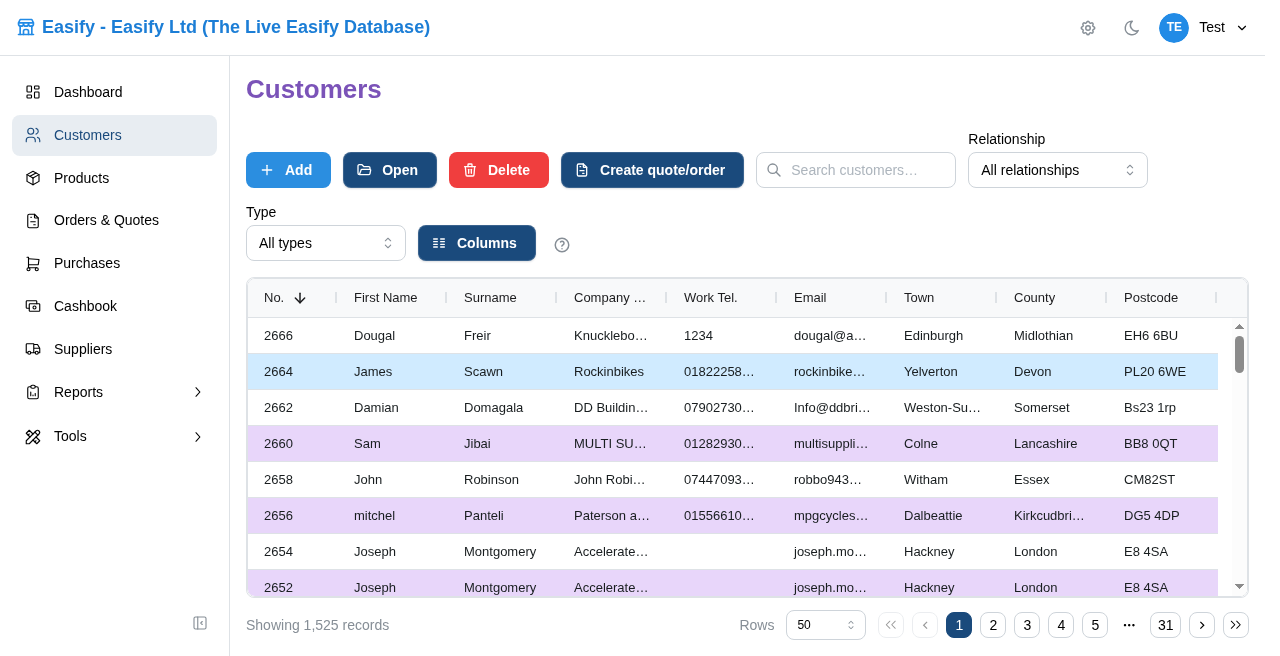Click the Tools wrench icon

[33, 436]
